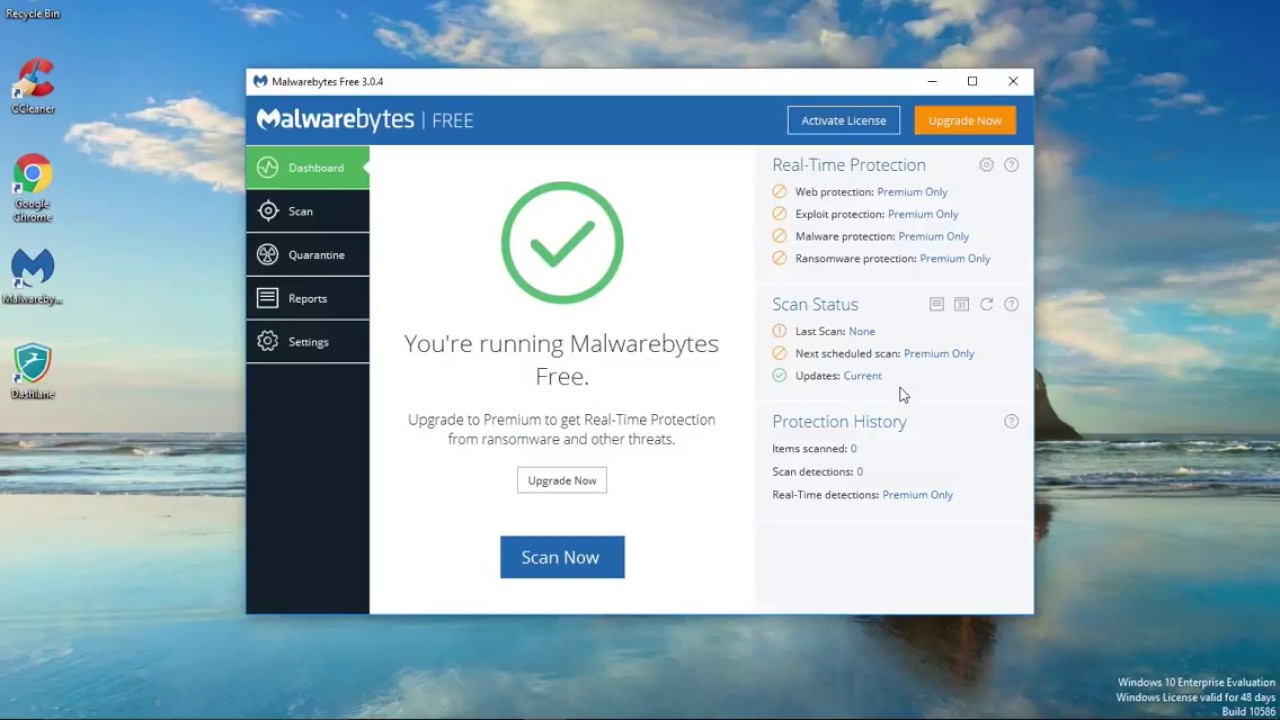Click the outlined Upgrade Now button under message

pos(562,480)
